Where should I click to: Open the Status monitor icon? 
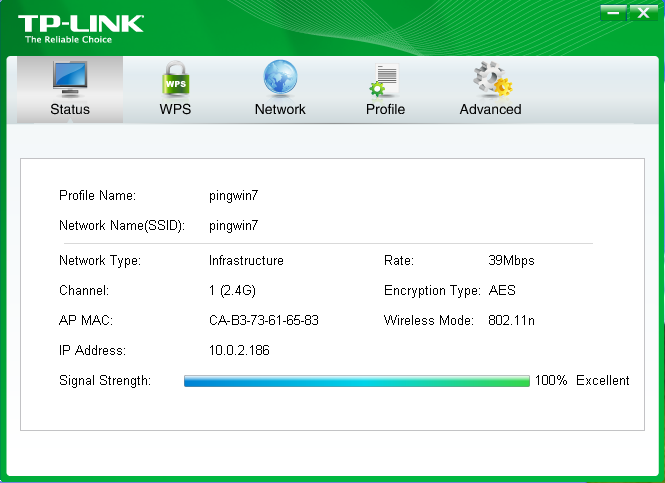tap(70, 79)
